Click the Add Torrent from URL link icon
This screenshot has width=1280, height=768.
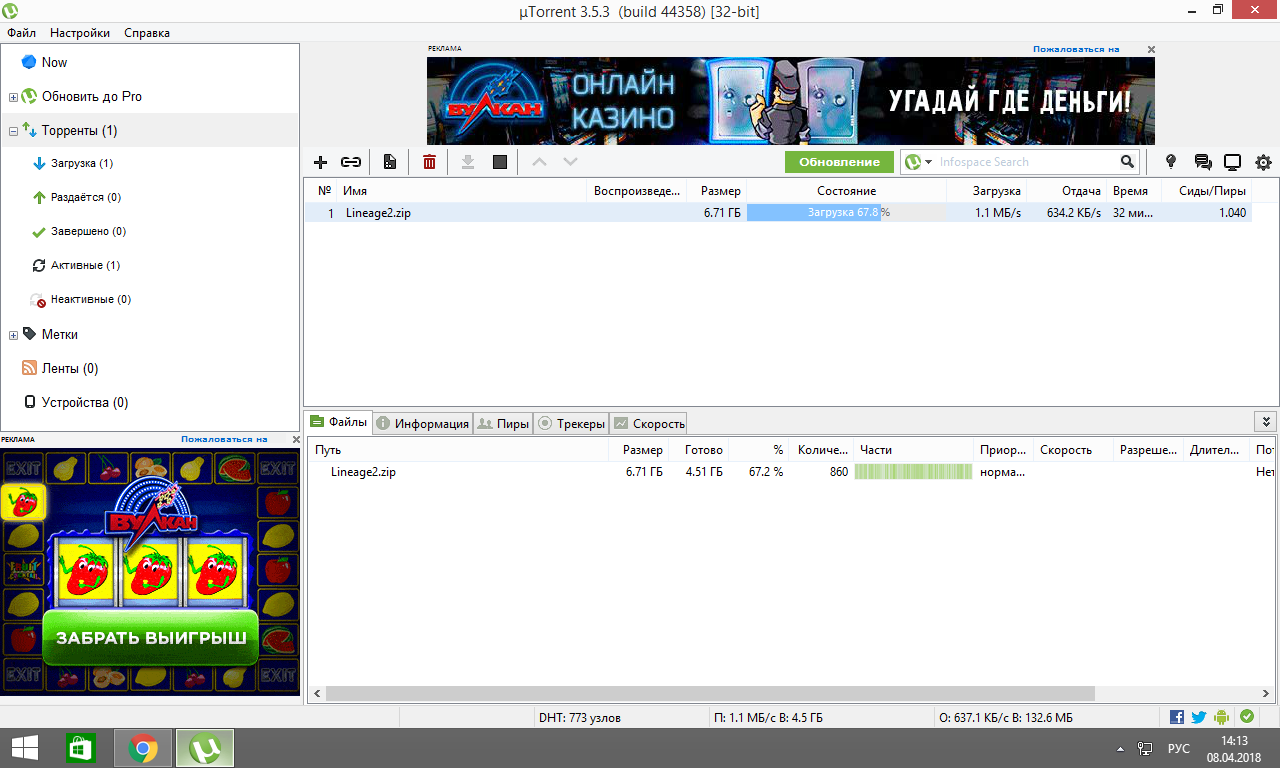pos(351,162)
